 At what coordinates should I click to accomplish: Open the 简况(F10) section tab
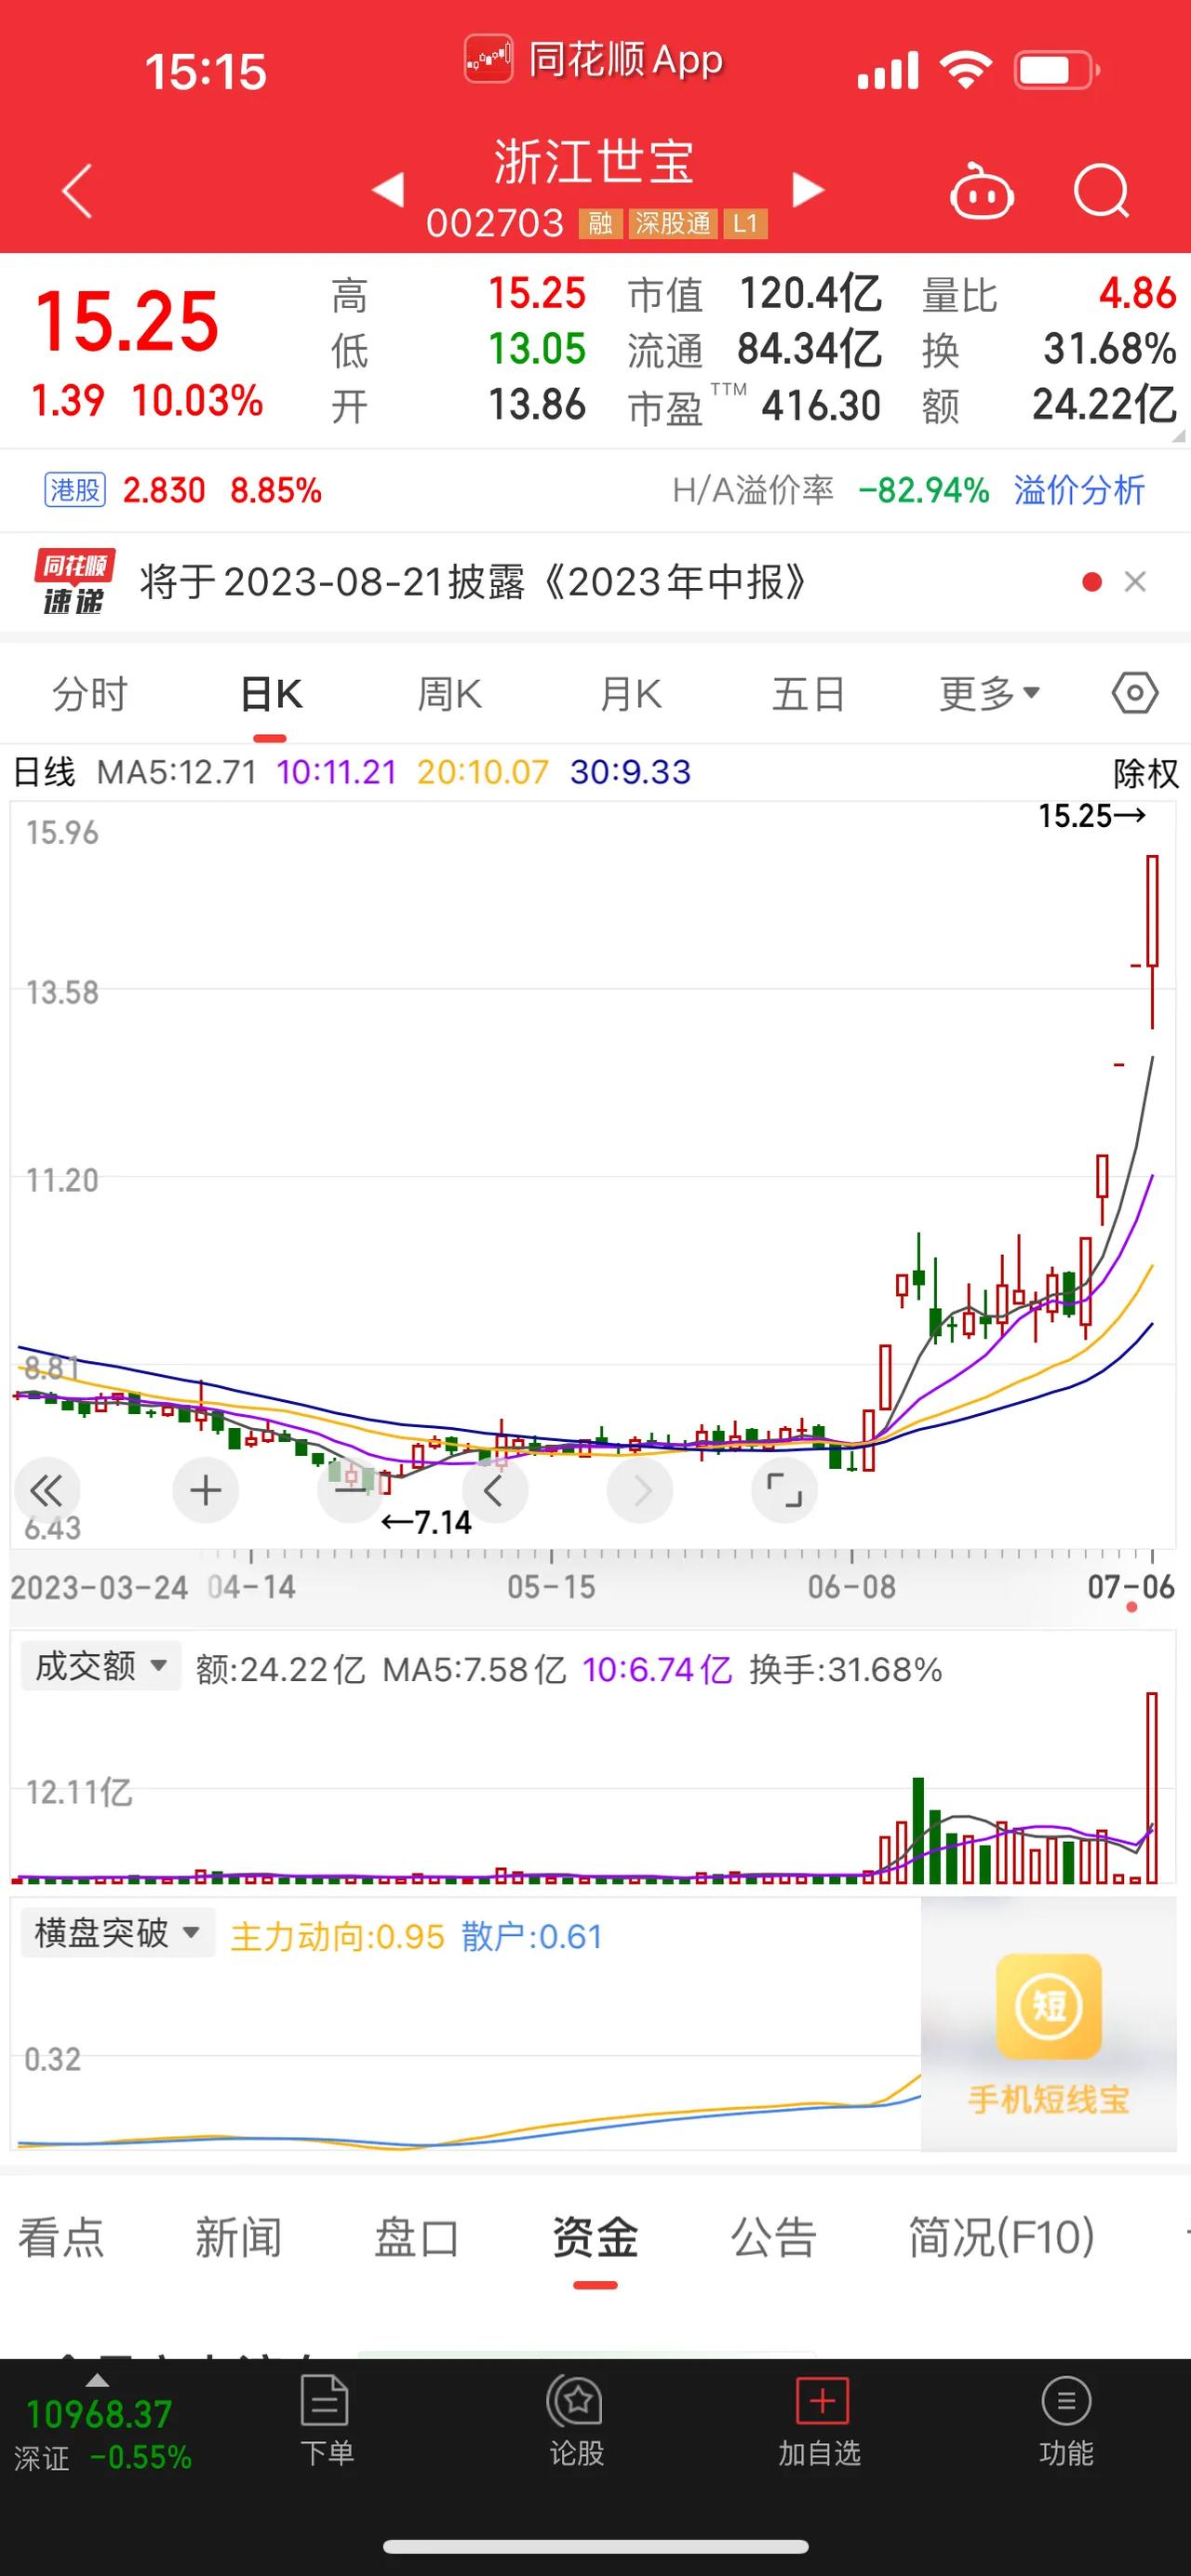coord(1002,2237)
